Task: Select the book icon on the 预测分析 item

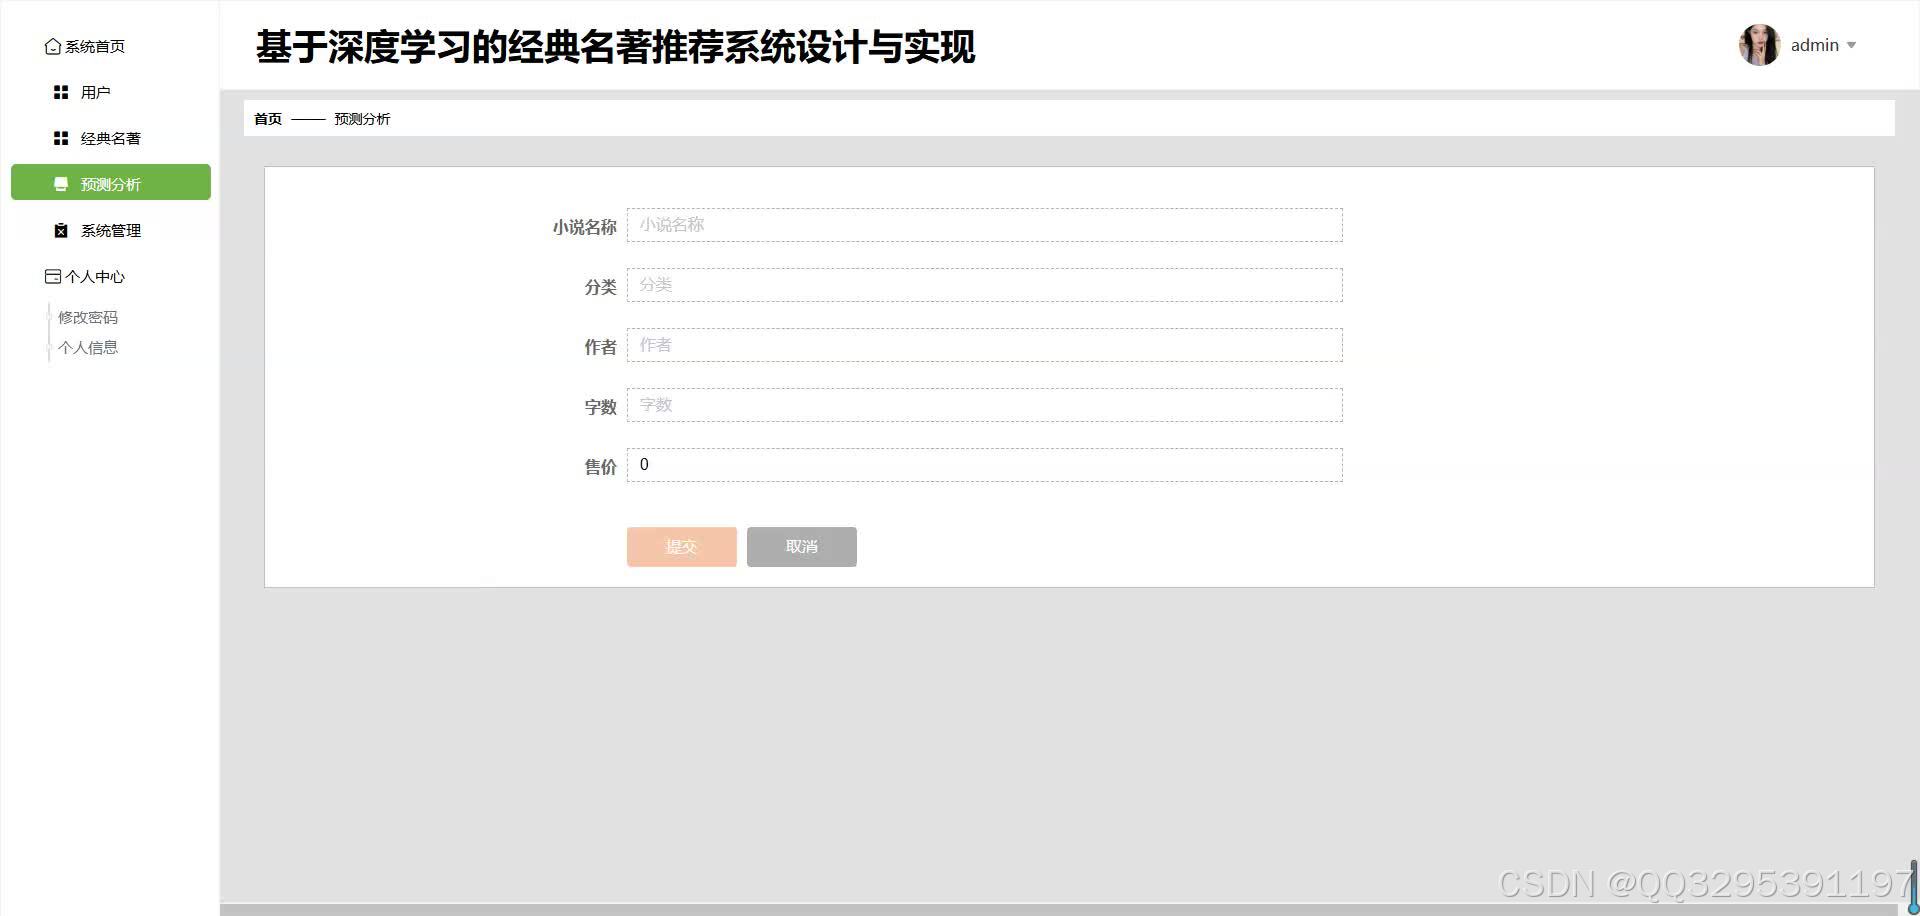Action: tap(59, 183)
